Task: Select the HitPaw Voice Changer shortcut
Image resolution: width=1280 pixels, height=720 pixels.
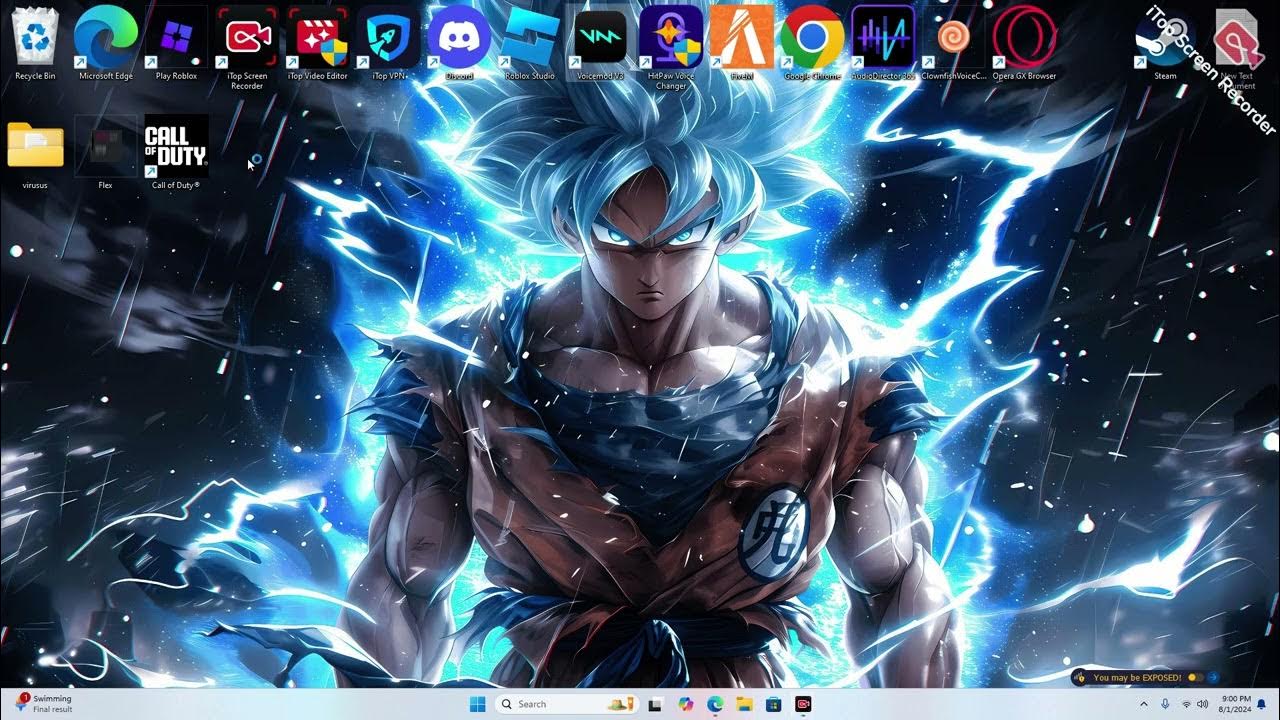Action: click(x=671, y=47)
